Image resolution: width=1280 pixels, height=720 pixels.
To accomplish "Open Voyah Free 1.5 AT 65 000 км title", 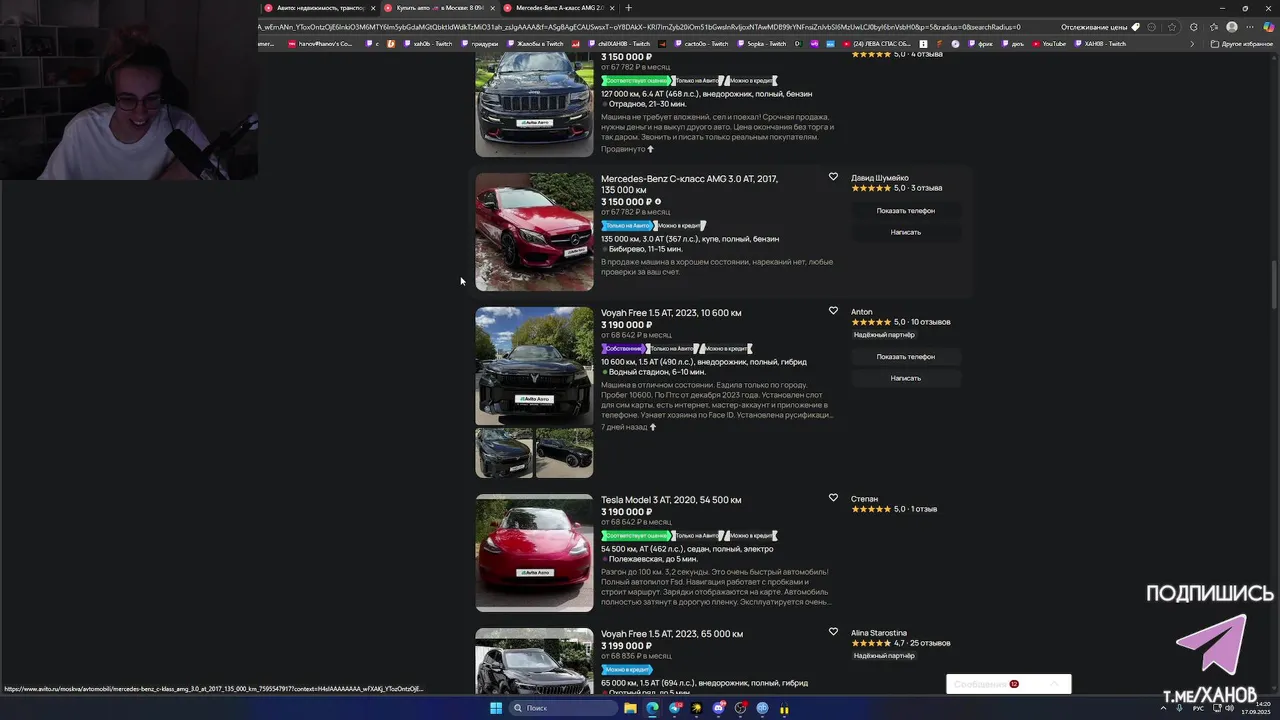I will click(x=672, y=634).
